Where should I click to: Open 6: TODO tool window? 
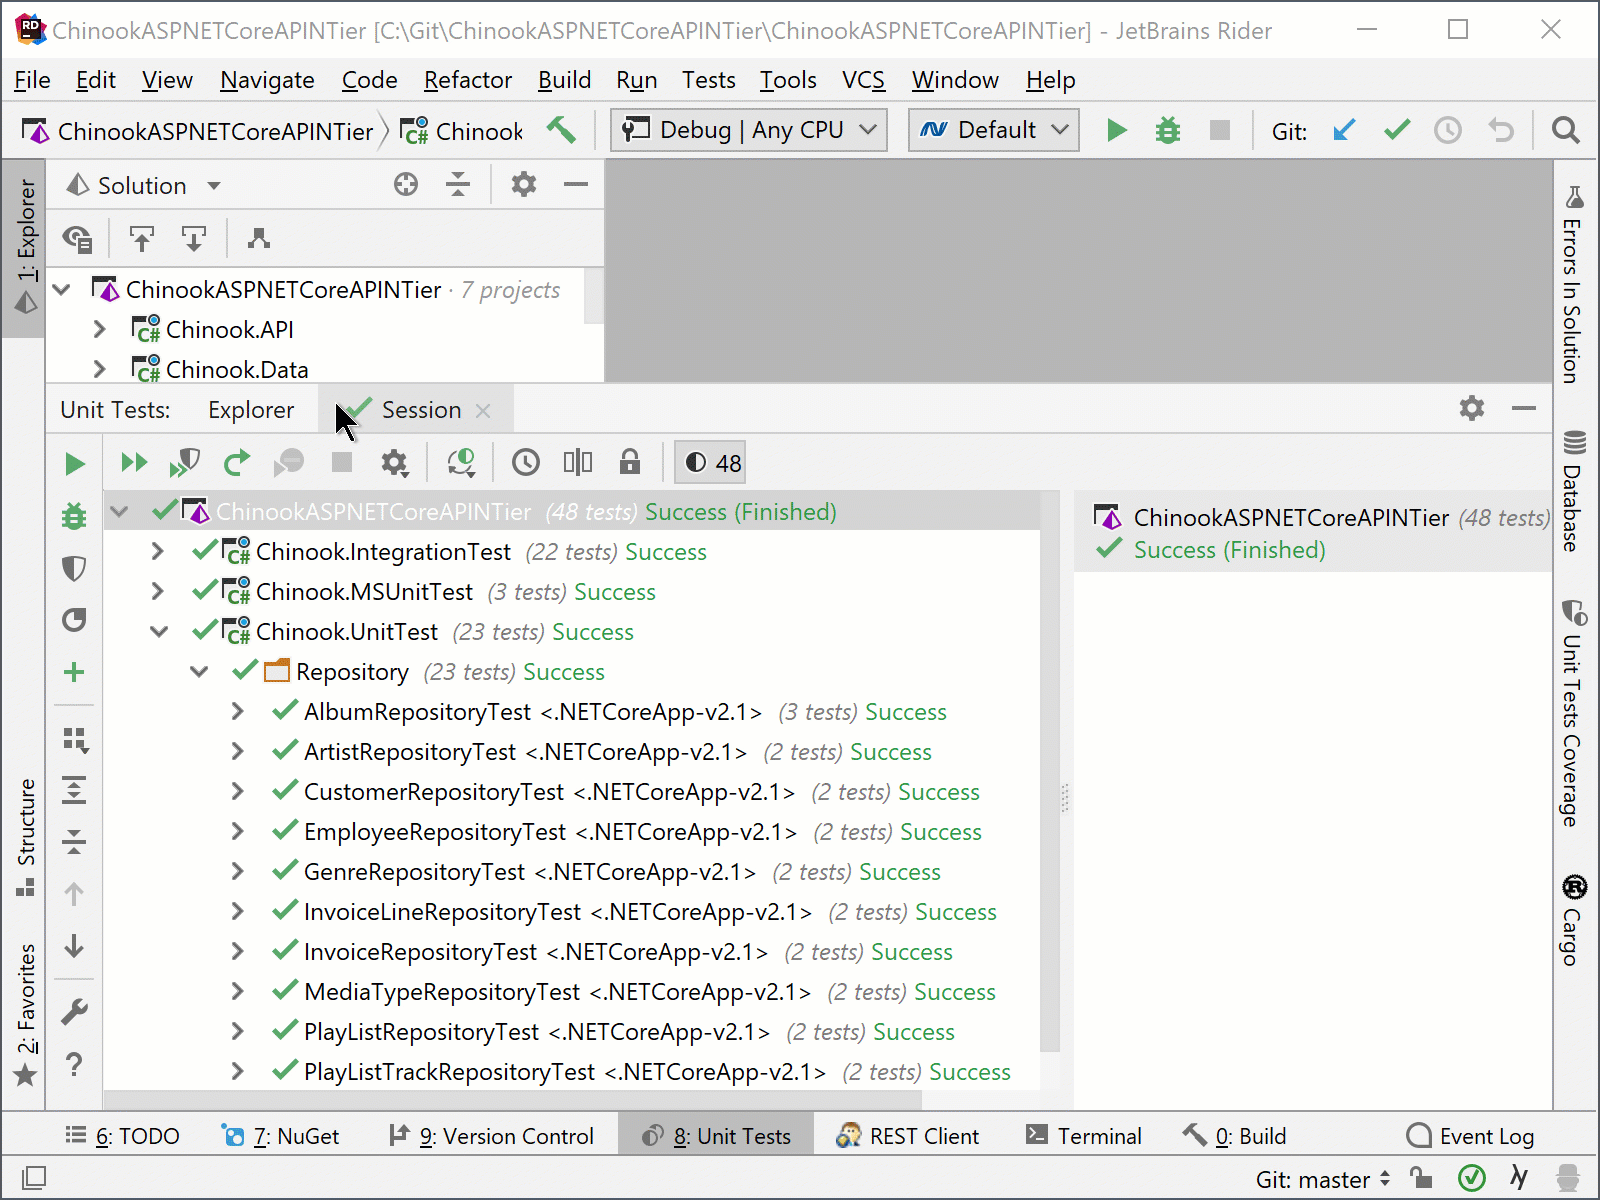[122, 1136]
